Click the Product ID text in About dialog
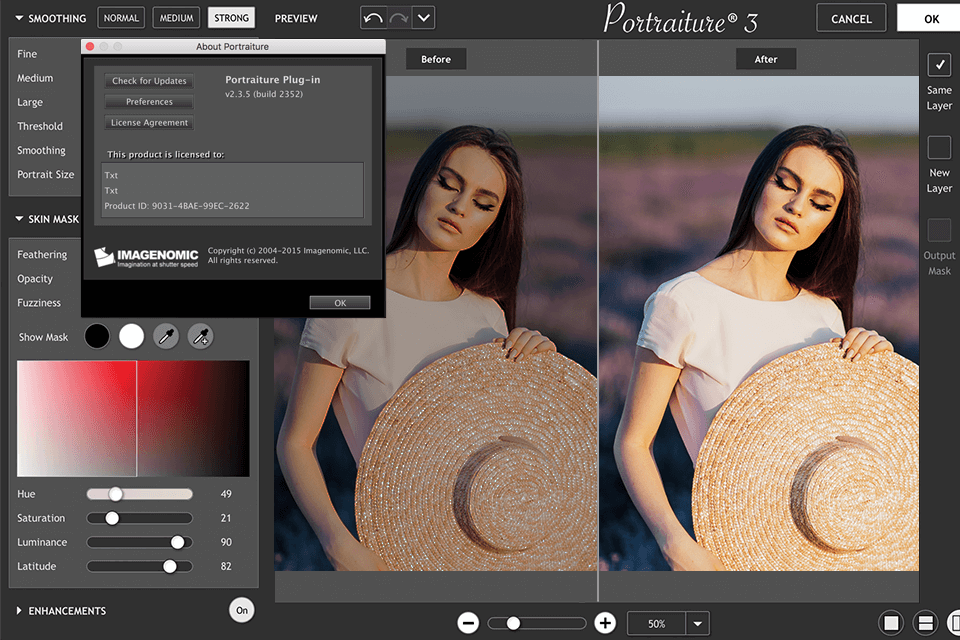Image resolution: width=960 pixels, height=640 pixels. click(177, 206)
